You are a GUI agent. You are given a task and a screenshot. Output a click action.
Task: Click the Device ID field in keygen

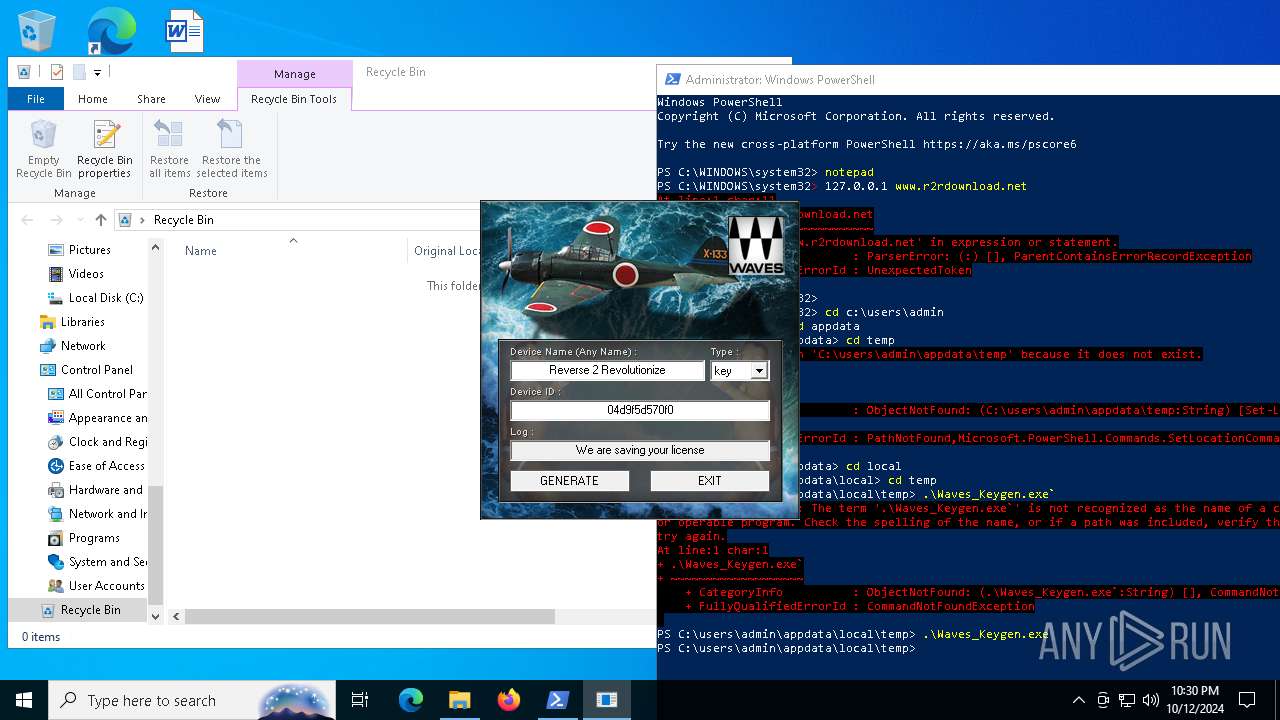(640, 410)
